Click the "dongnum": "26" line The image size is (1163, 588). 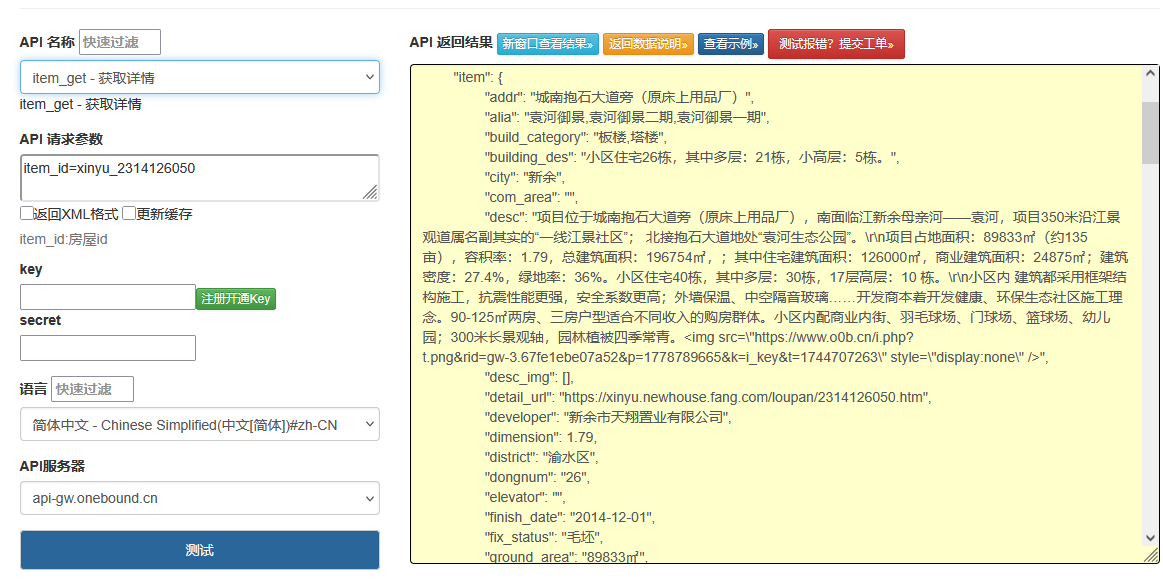point(538,477)
